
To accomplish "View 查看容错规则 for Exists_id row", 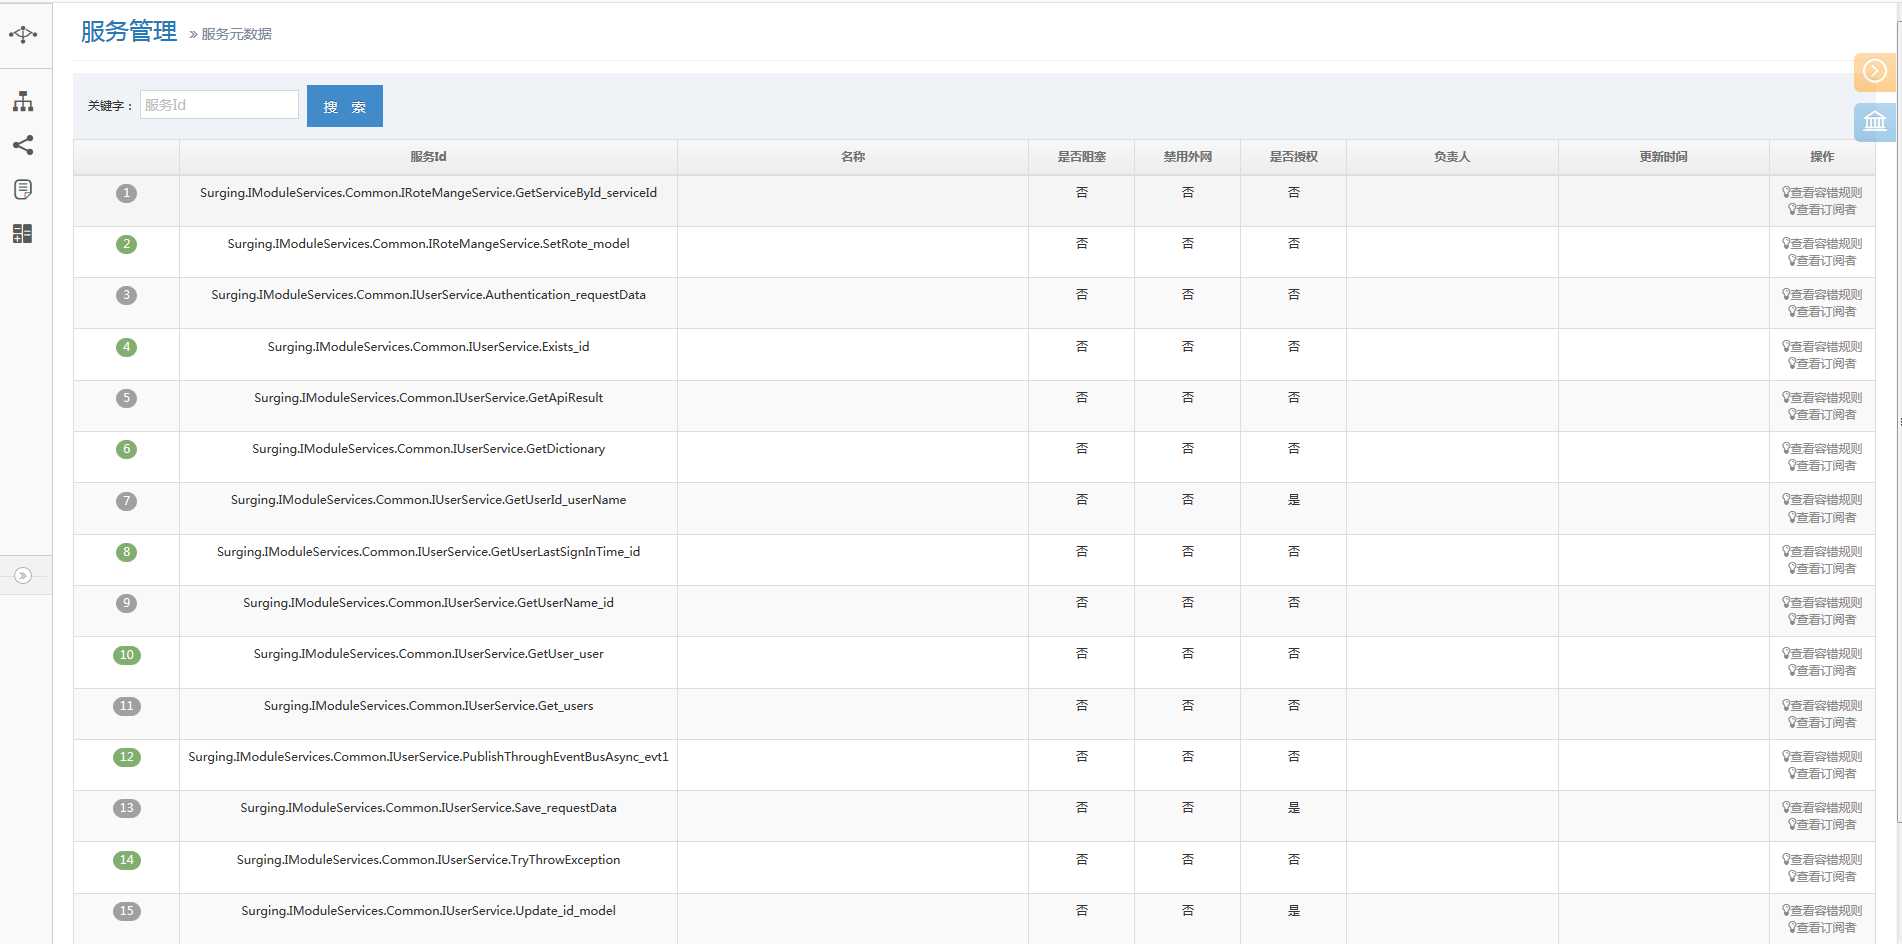I will pyautogui.click(x=1822, y=346).
